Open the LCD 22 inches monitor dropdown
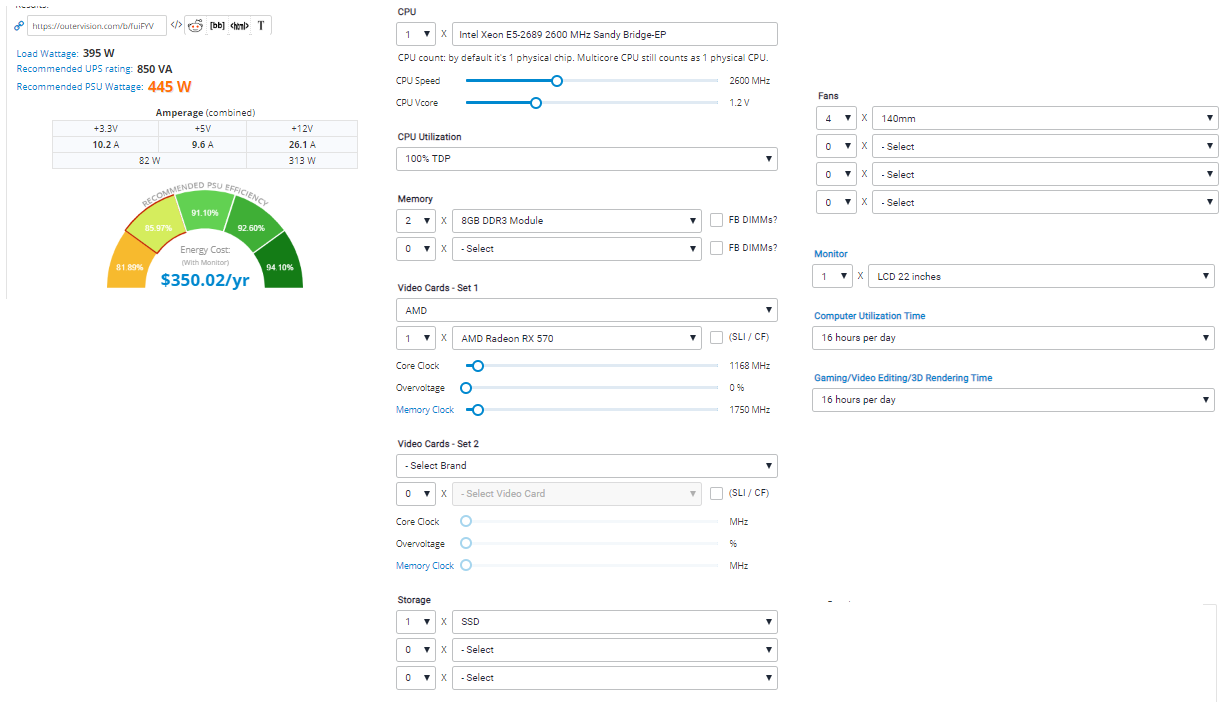1220x702 pixels. (x=1043, y=276)
